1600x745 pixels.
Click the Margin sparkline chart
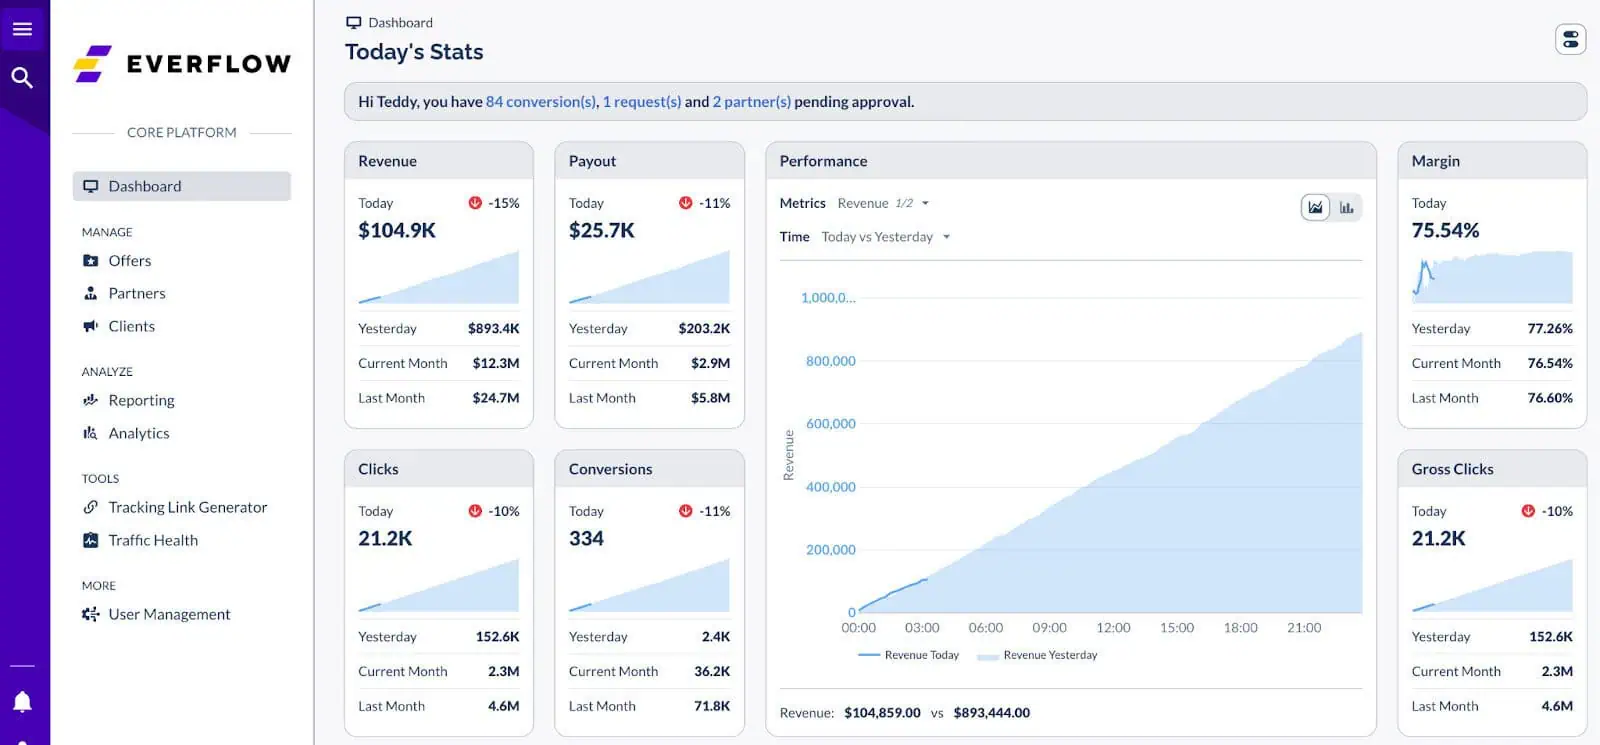(x=1491, y=278)
